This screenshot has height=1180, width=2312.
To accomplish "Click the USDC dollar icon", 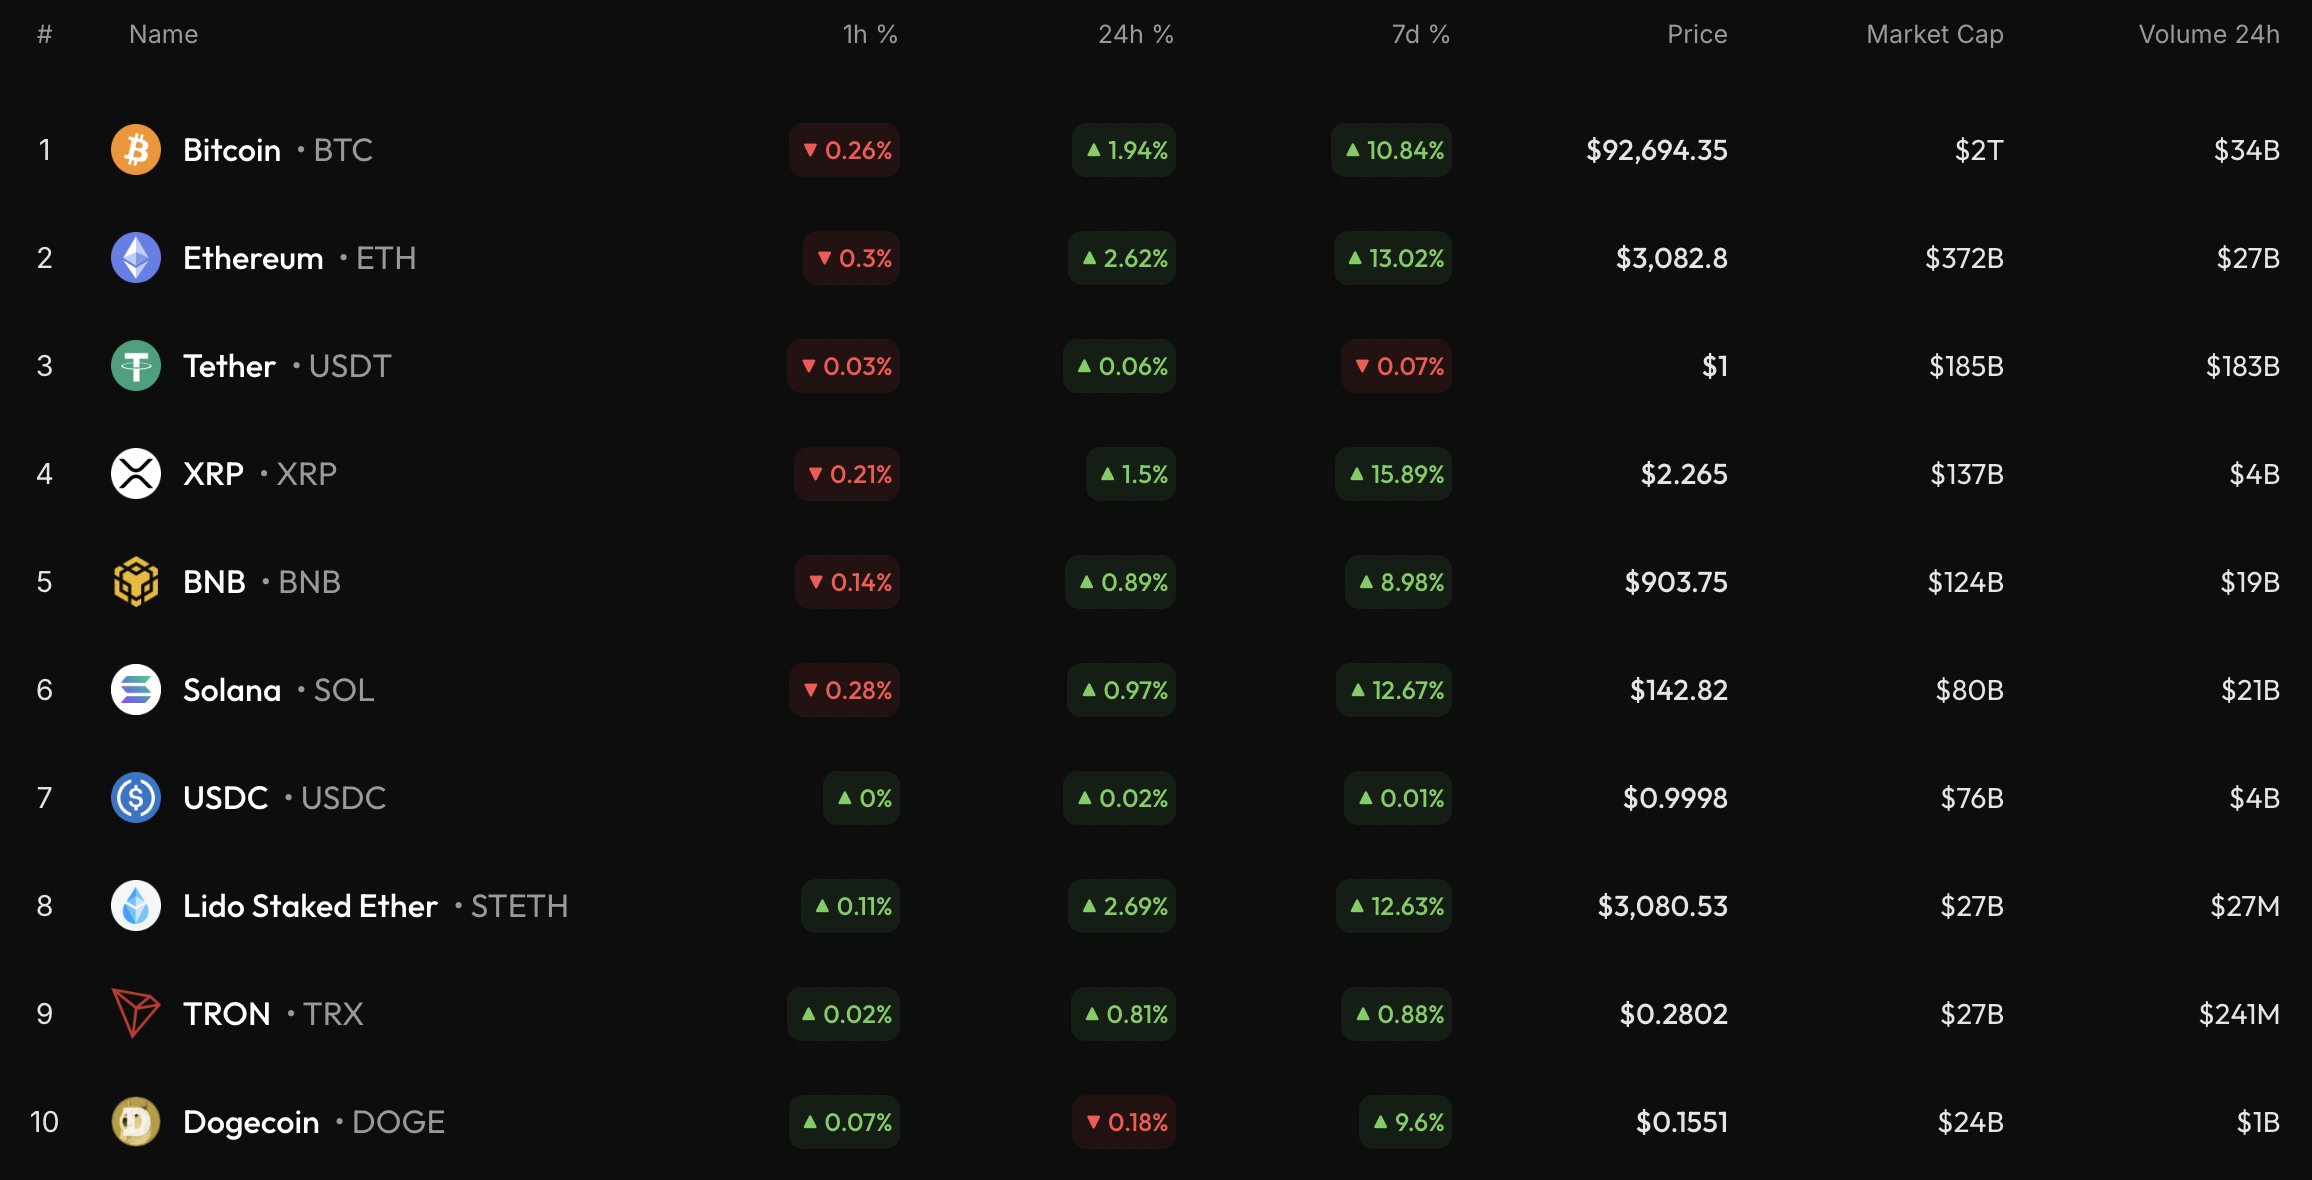I will tap(136, 798).
